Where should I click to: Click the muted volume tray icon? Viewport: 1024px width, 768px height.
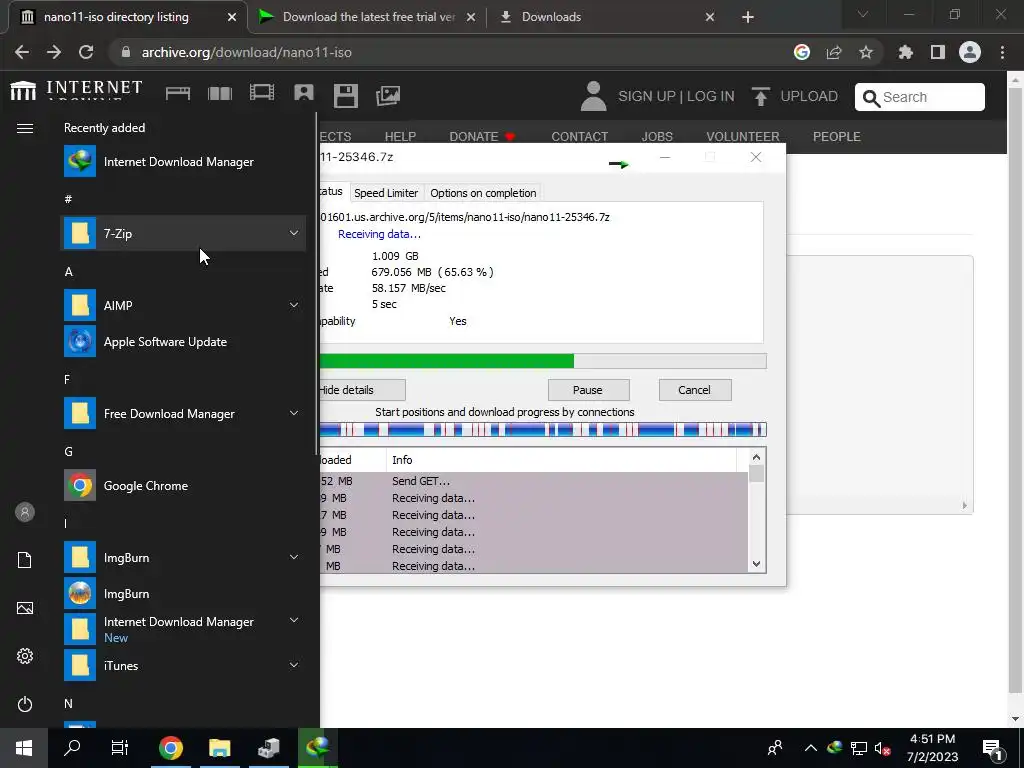882,748
